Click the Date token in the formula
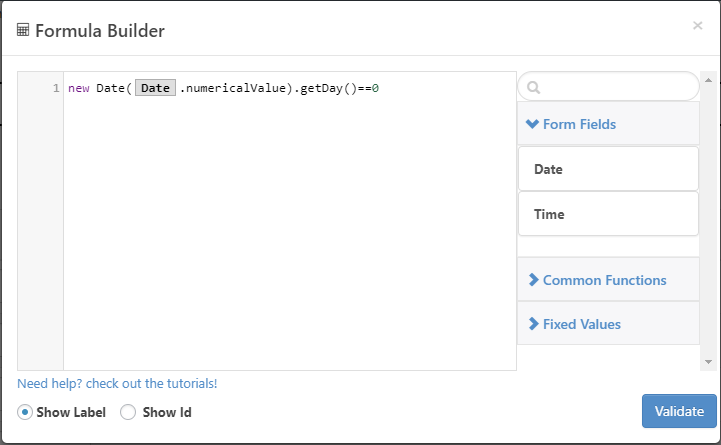Viewport: 721px width, 445px height. click(x=155, y=88)
